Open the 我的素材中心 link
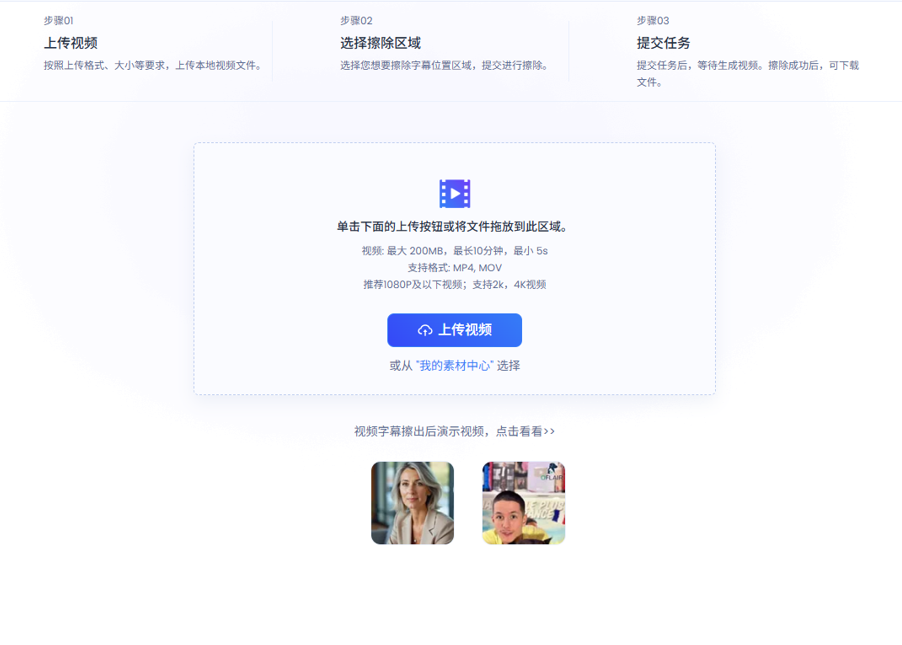 coord(454,366)
